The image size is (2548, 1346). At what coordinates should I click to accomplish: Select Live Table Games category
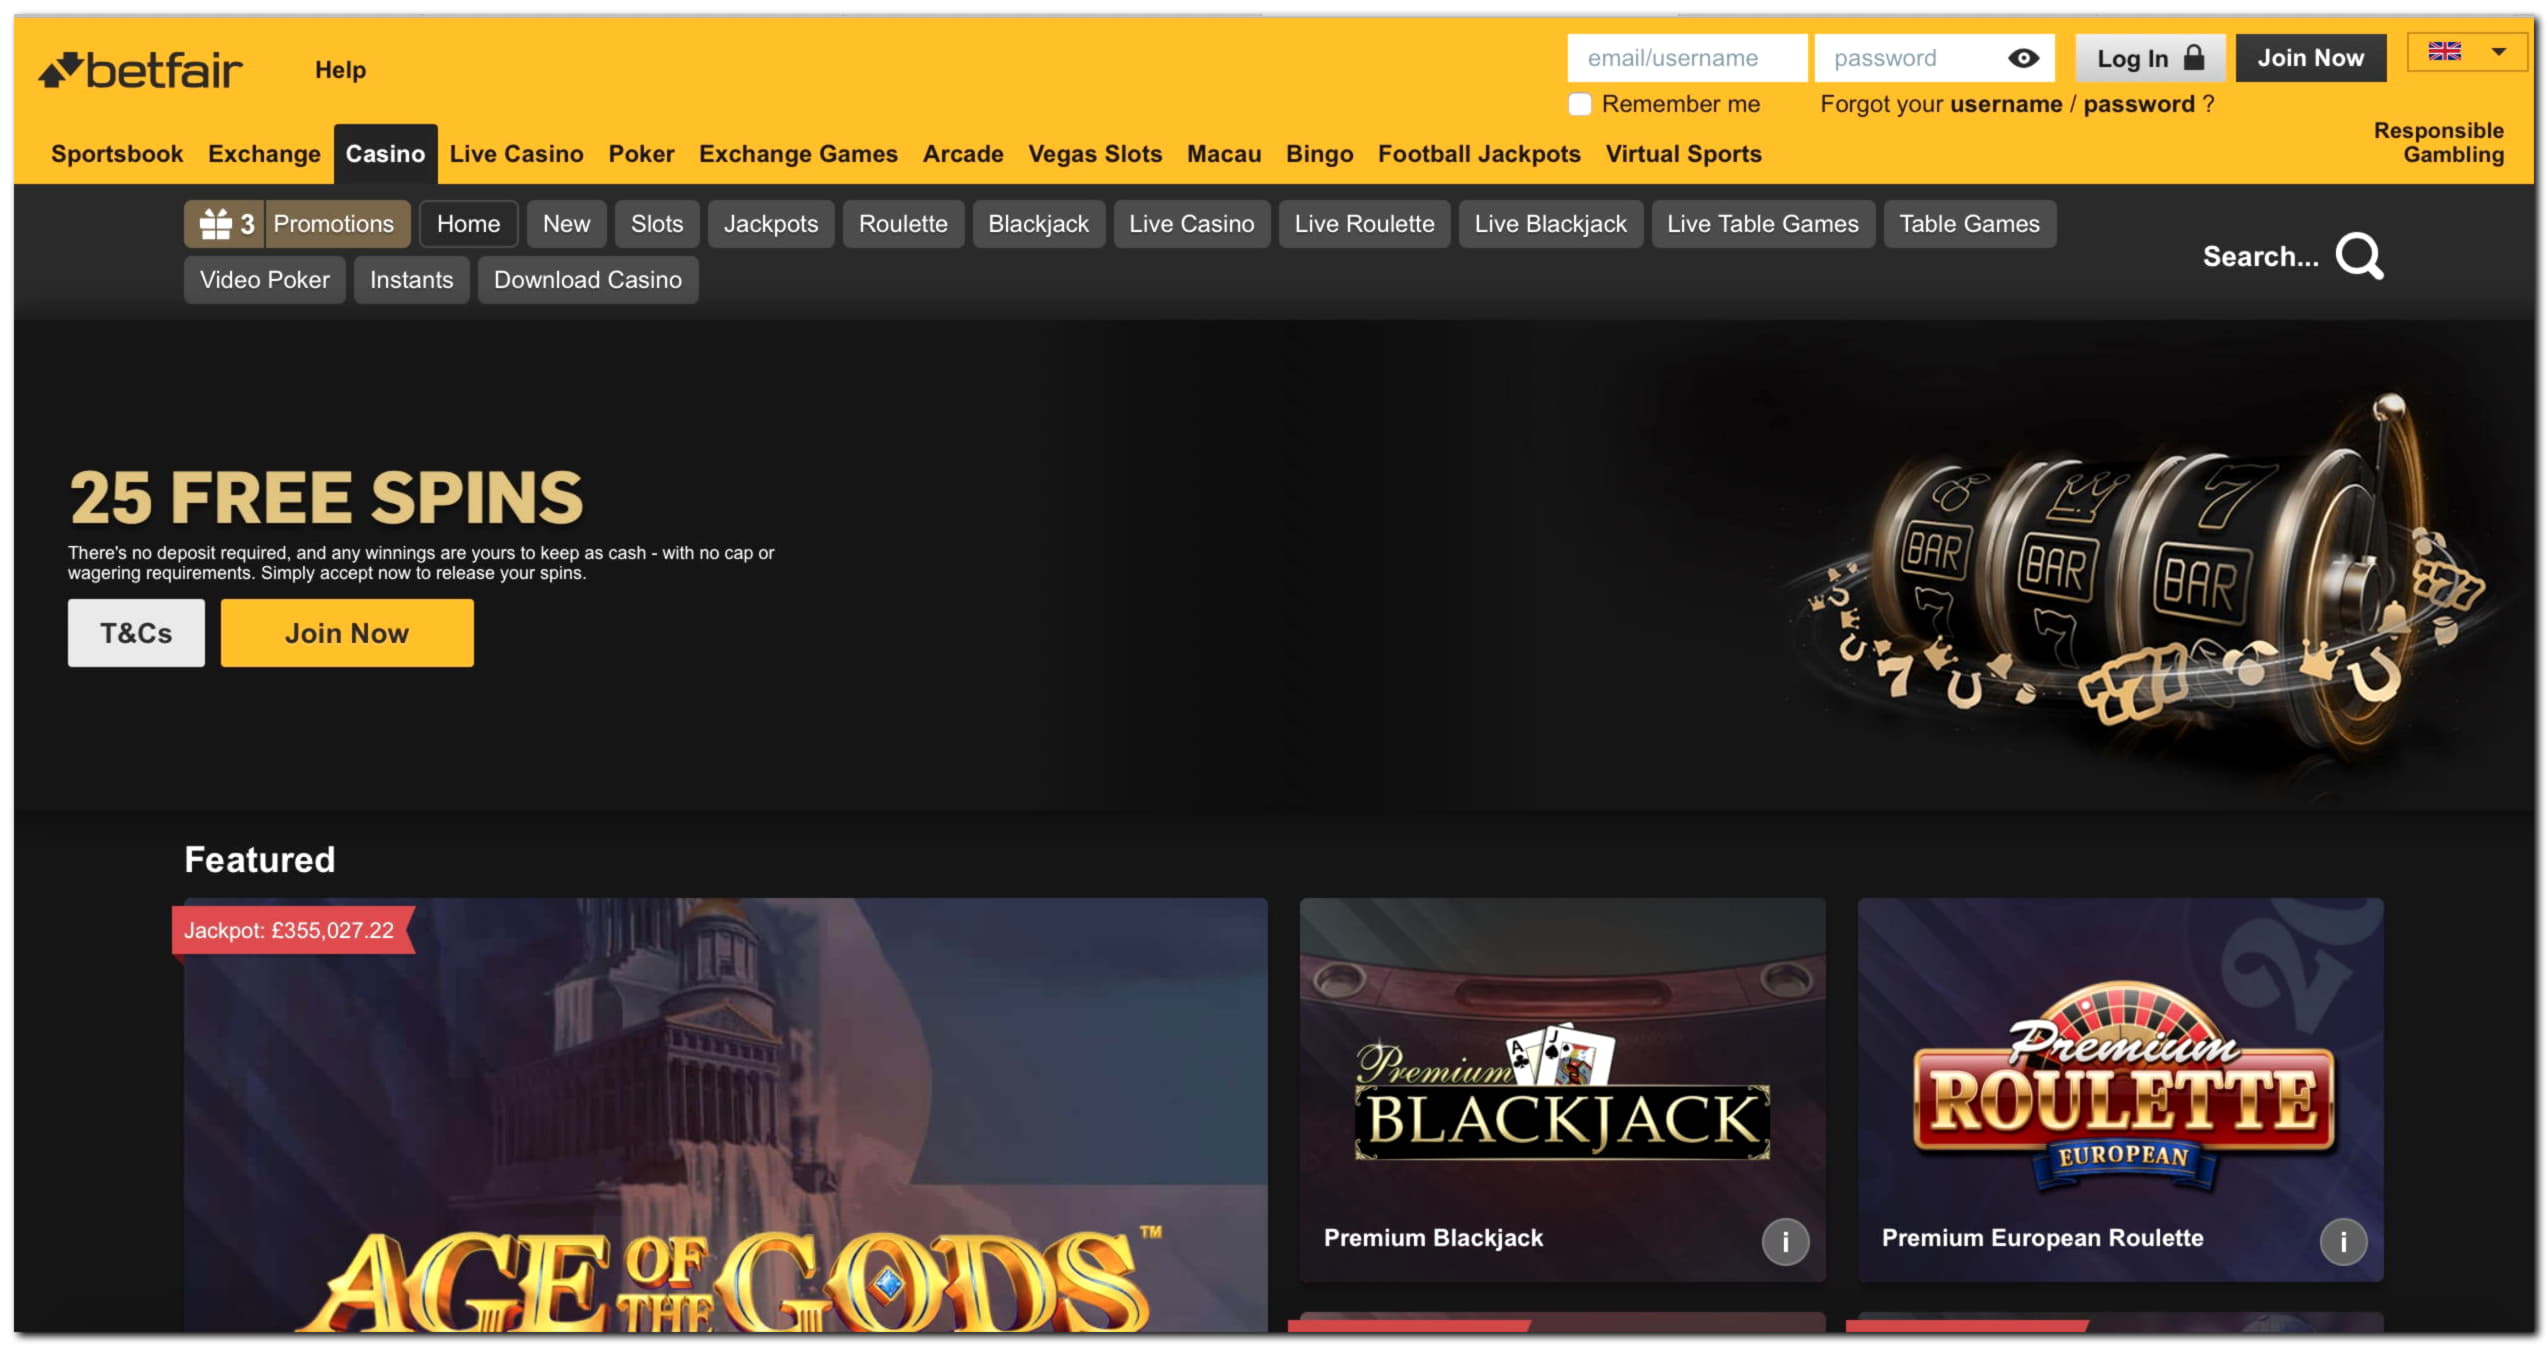[1762, 224]
